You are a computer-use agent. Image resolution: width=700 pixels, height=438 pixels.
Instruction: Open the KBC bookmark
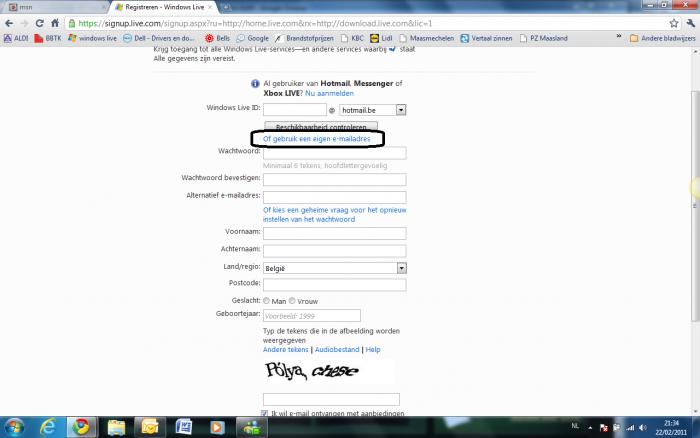click(x=352, y=38)
